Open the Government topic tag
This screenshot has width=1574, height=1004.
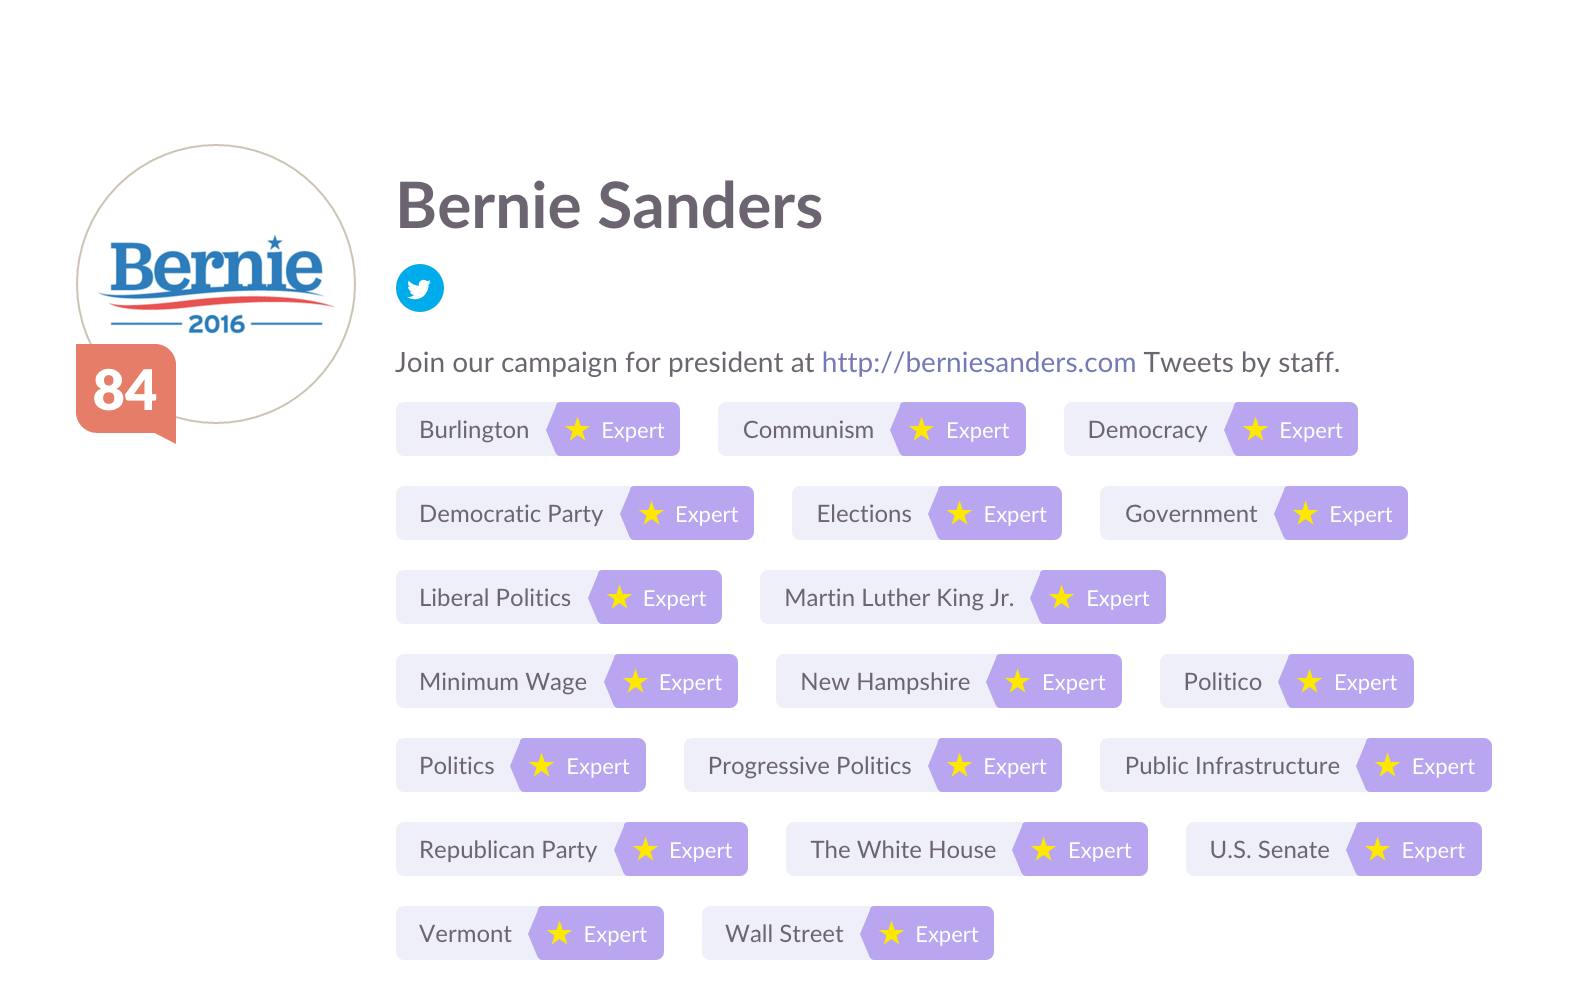(x=1191, y=514)
